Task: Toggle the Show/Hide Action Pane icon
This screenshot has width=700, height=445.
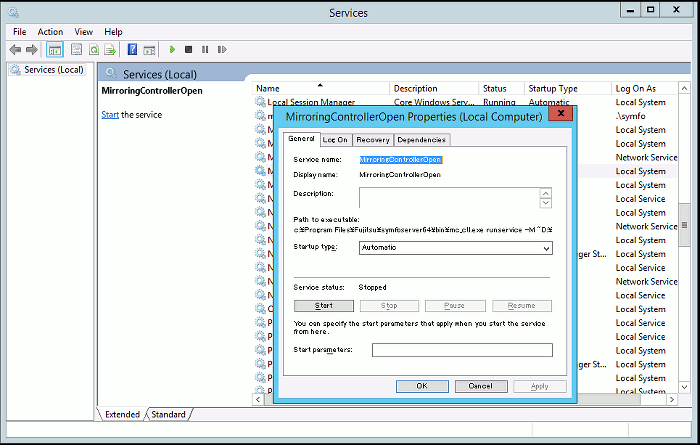Action: click(x=149, y=50)
